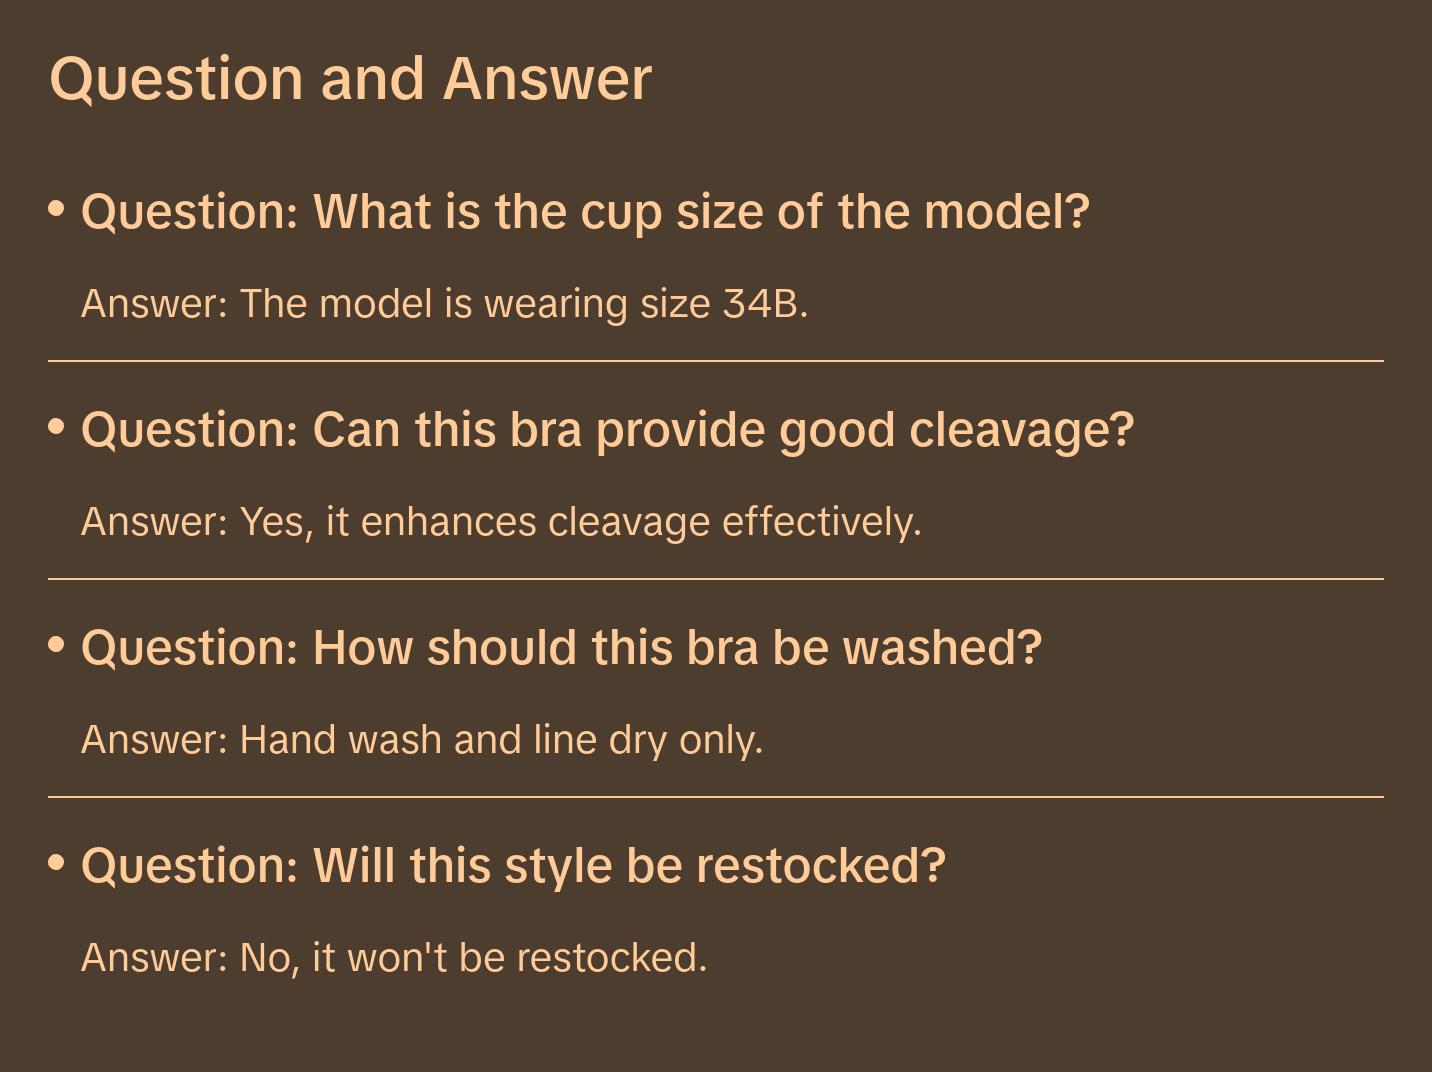Click the divider line below the 34B answer
This screenshot has width=1432, height=1072.
click(x=716, y=361)
